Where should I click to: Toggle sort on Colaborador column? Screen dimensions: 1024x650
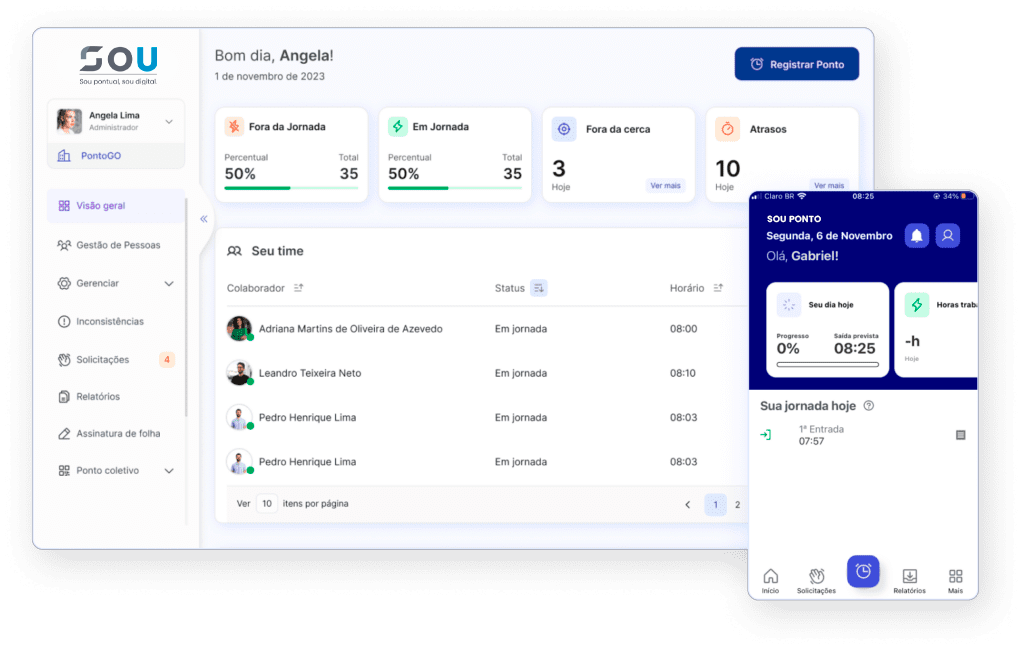click(x=298, y=288)
